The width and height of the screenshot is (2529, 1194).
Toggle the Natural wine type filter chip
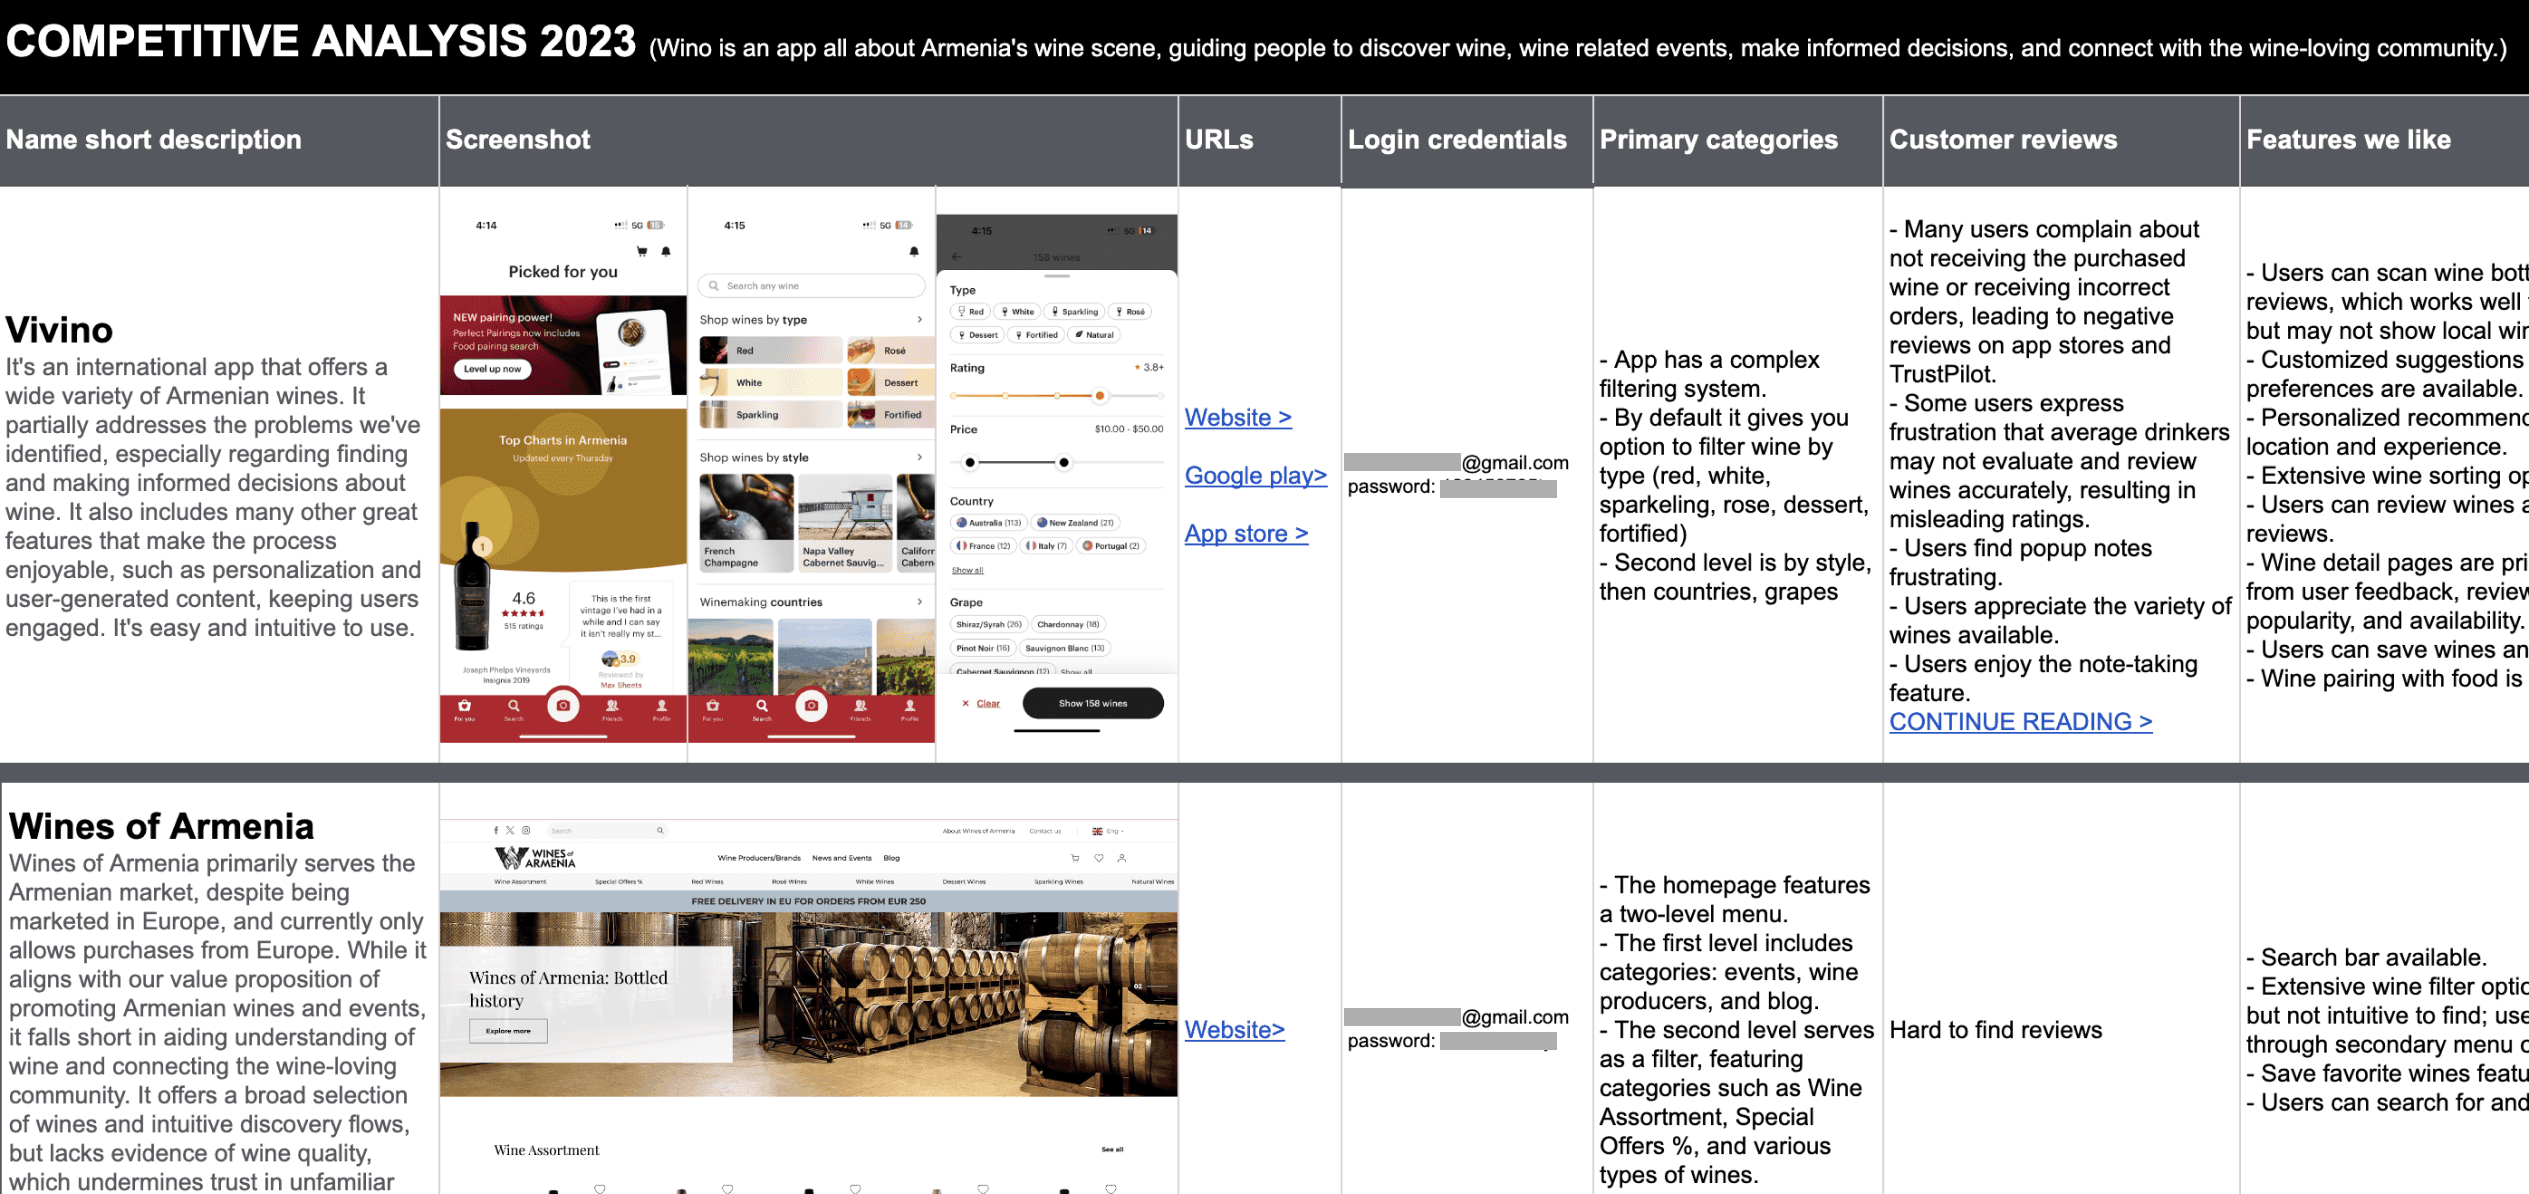pos(1094,335)
